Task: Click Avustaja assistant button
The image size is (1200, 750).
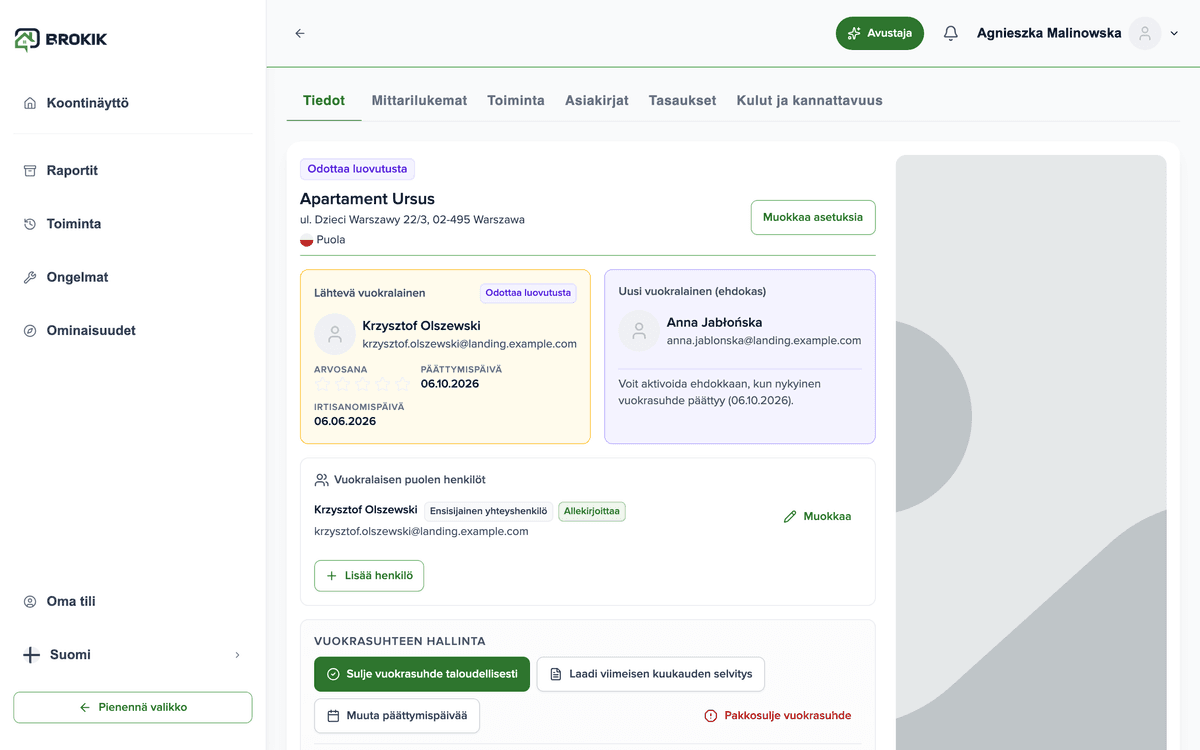Action: [880, 33]
